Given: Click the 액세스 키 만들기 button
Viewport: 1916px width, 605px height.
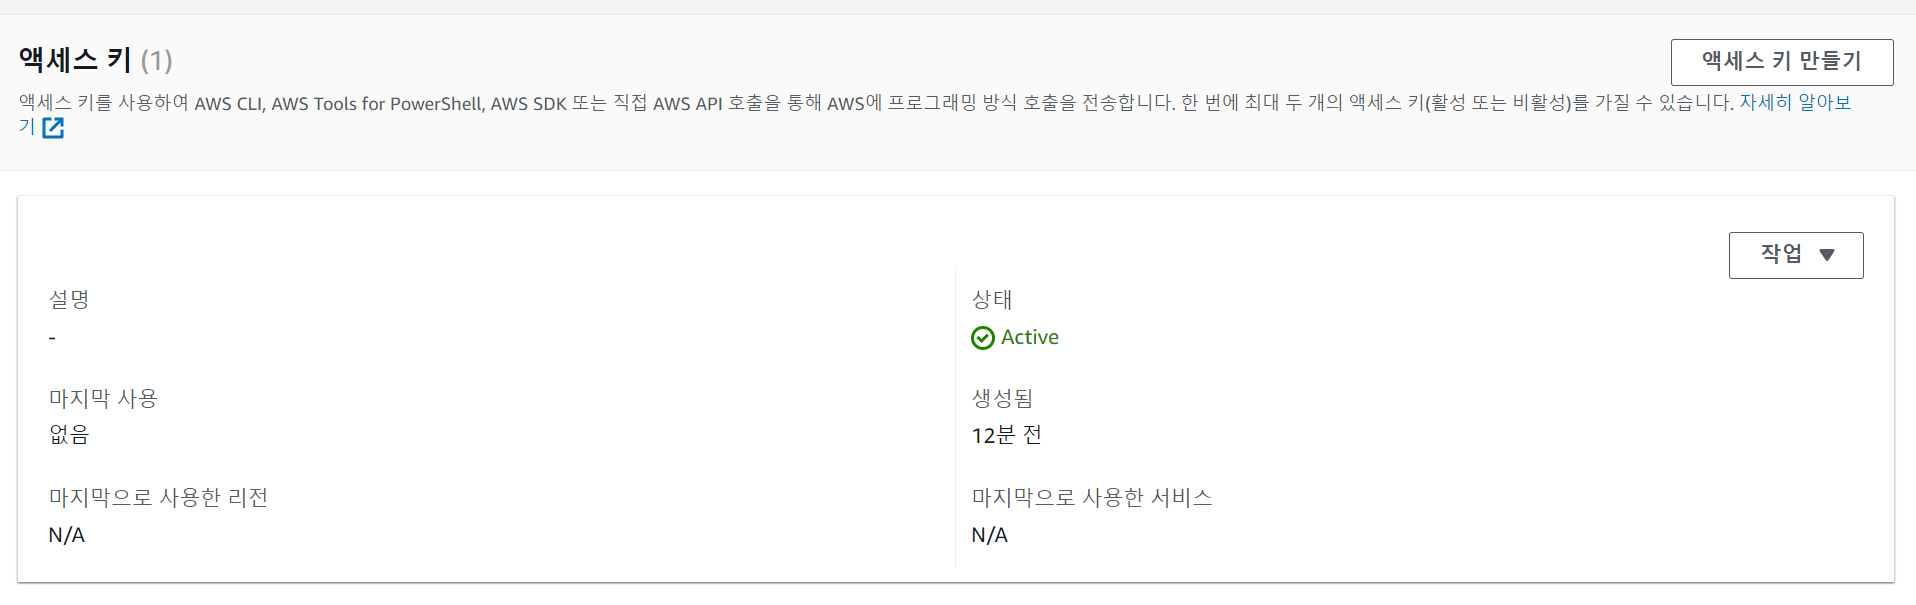Looking at the screenshot, I should click(x=1781, y=61).
